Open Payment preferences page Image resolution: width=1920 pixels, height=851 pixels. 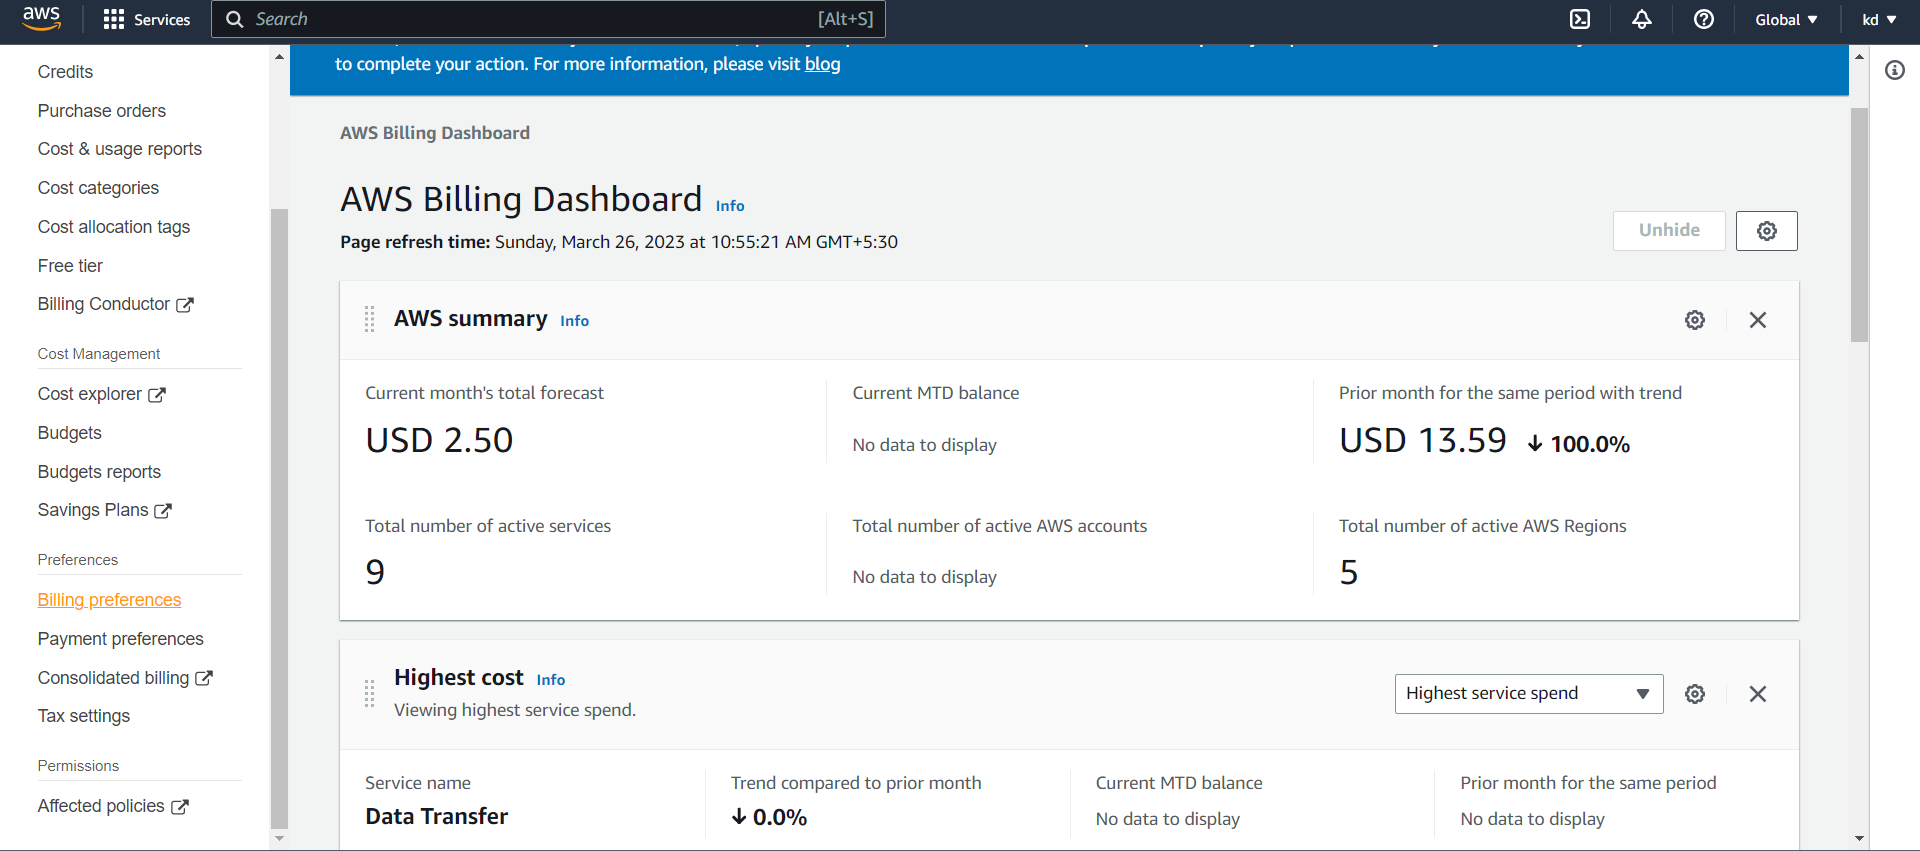(x=120, y=639)
